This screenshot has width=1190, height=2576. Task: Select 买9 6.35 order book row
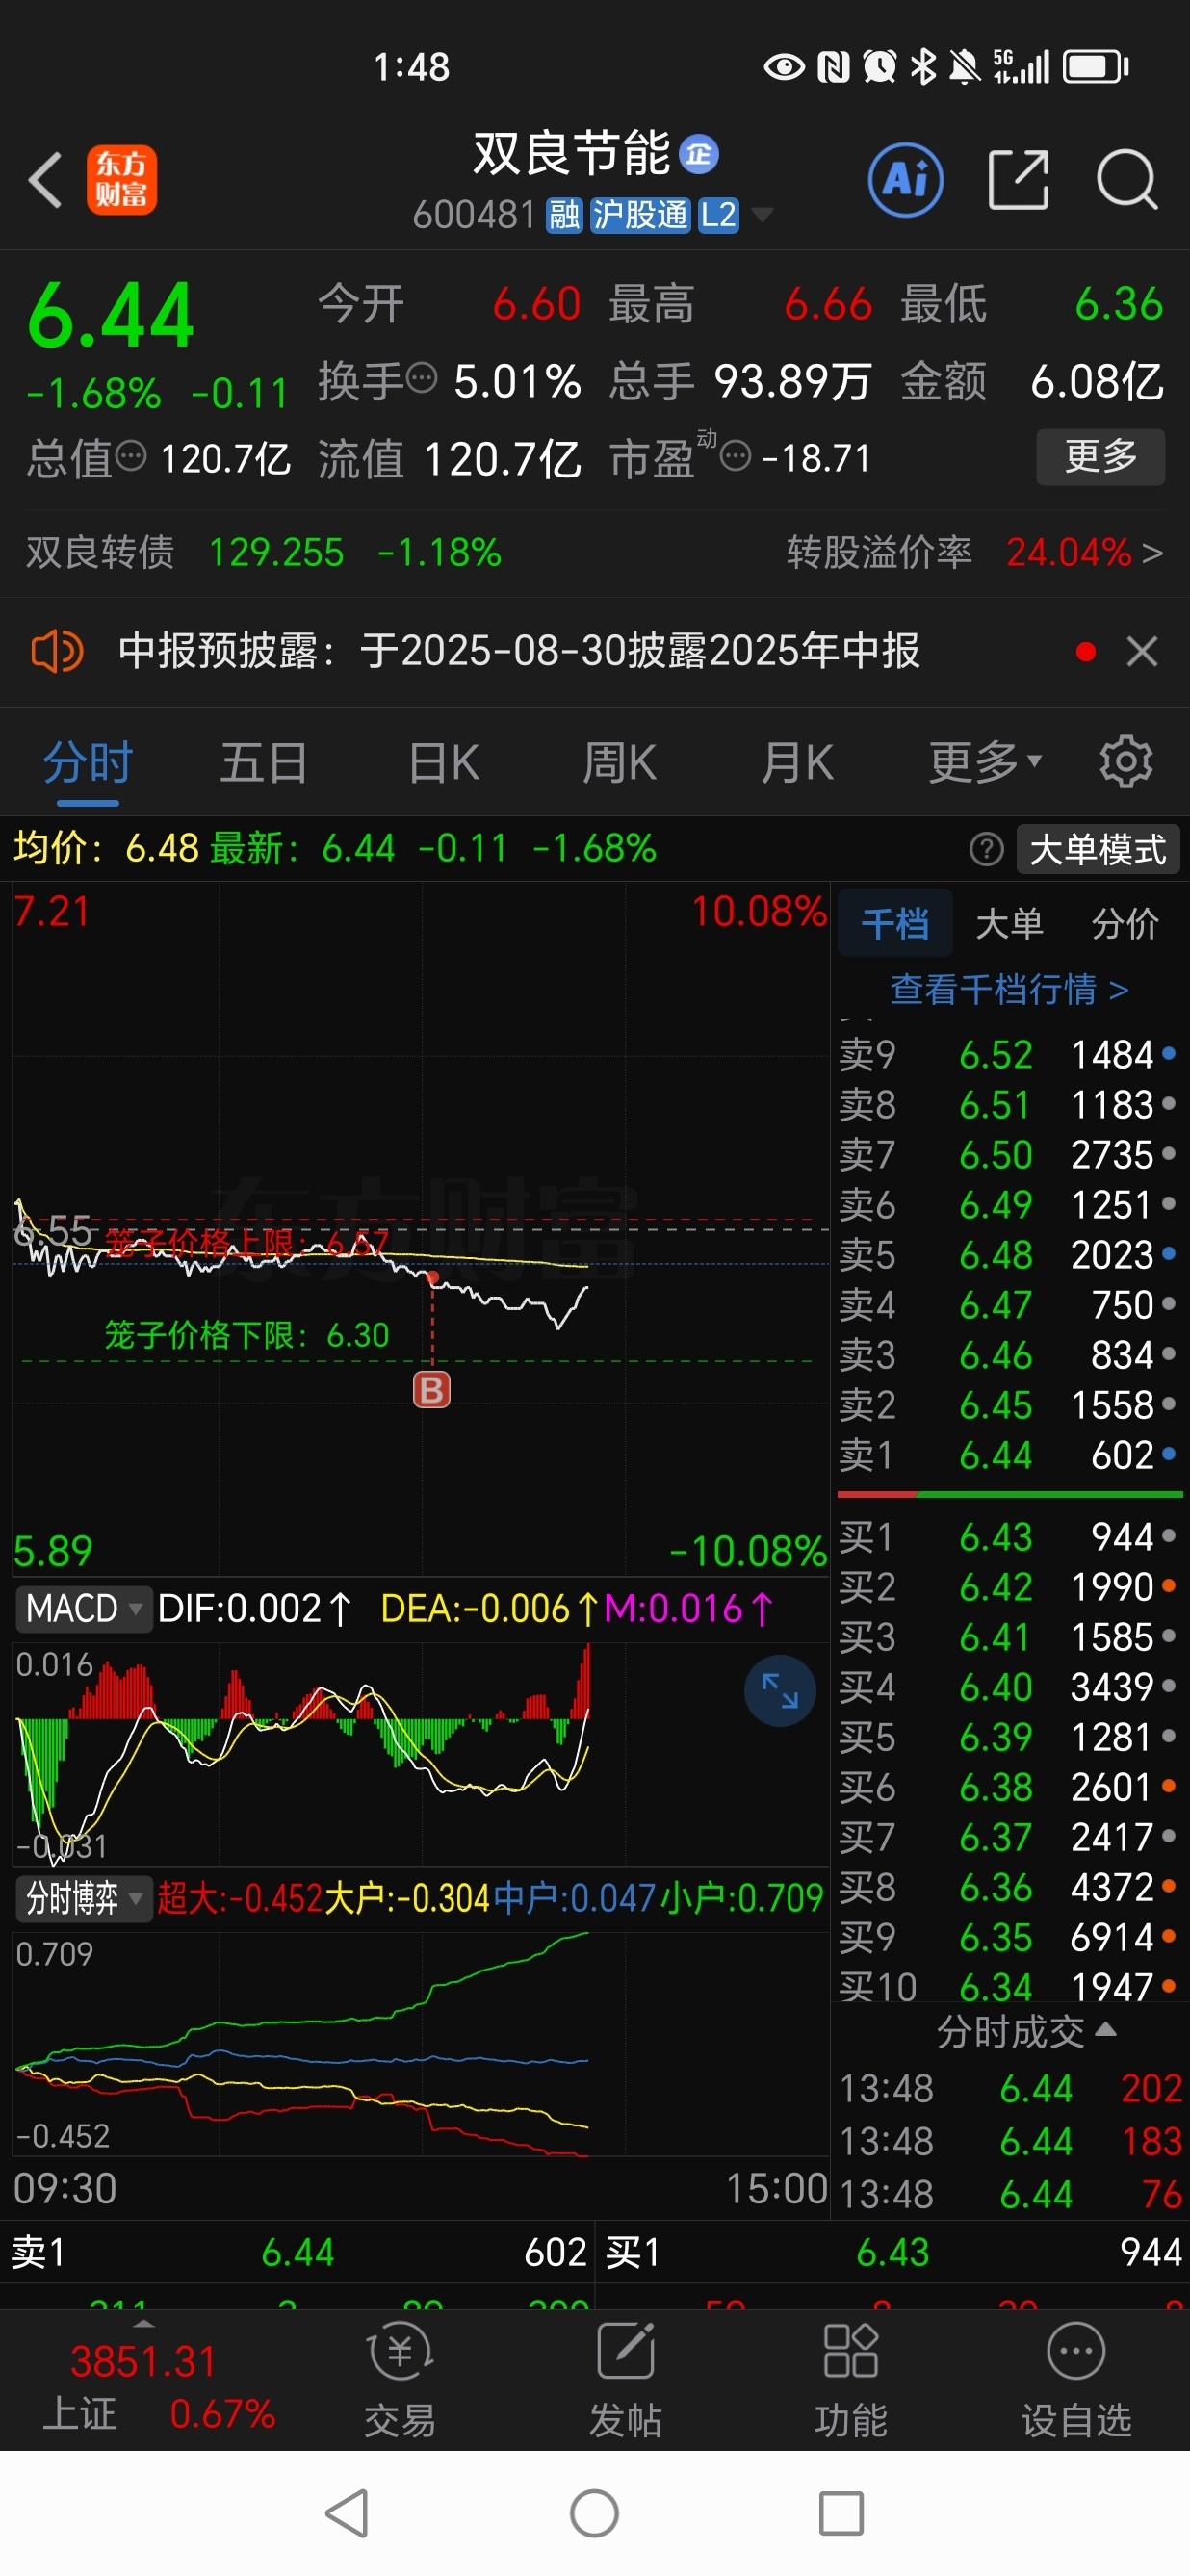tap(1009, 1937)
